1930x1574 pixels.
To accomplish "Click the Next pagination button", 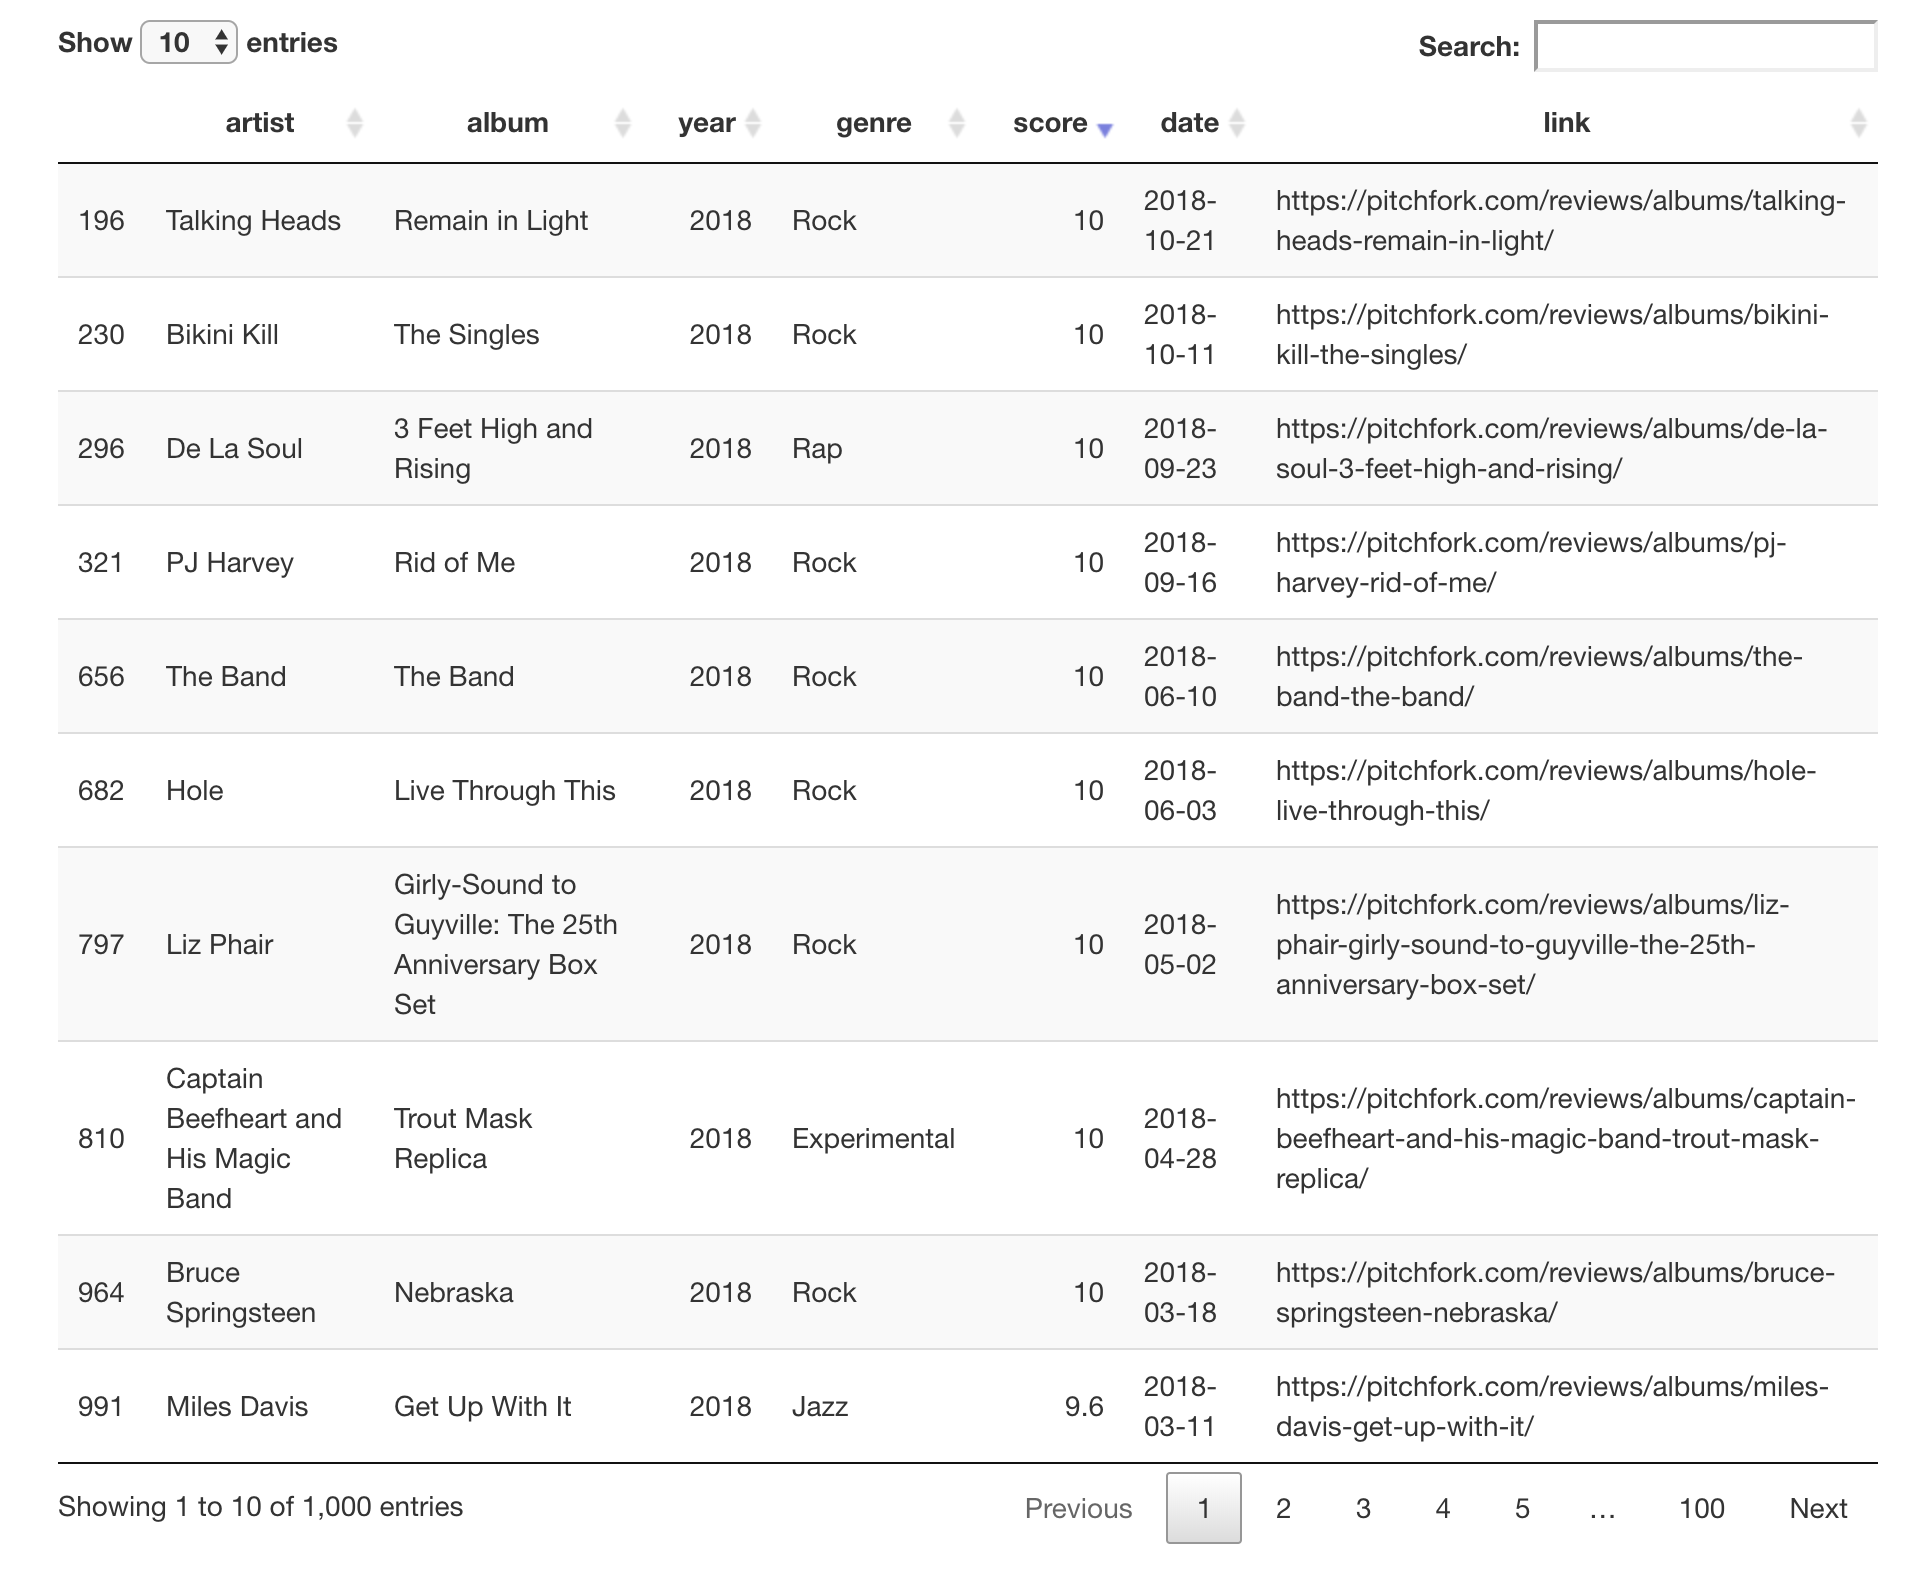I will [x=1817, y=1508].
